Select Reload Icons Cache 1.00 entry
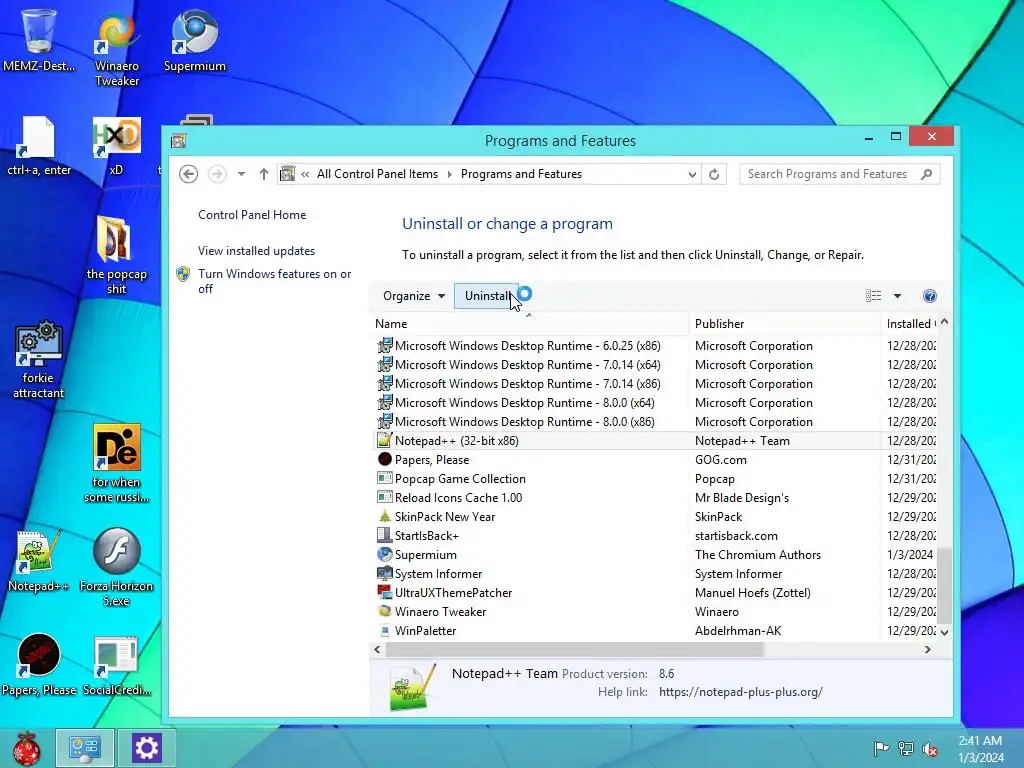This screenshot has width=1024, height=768. click(x=656, y=498)
